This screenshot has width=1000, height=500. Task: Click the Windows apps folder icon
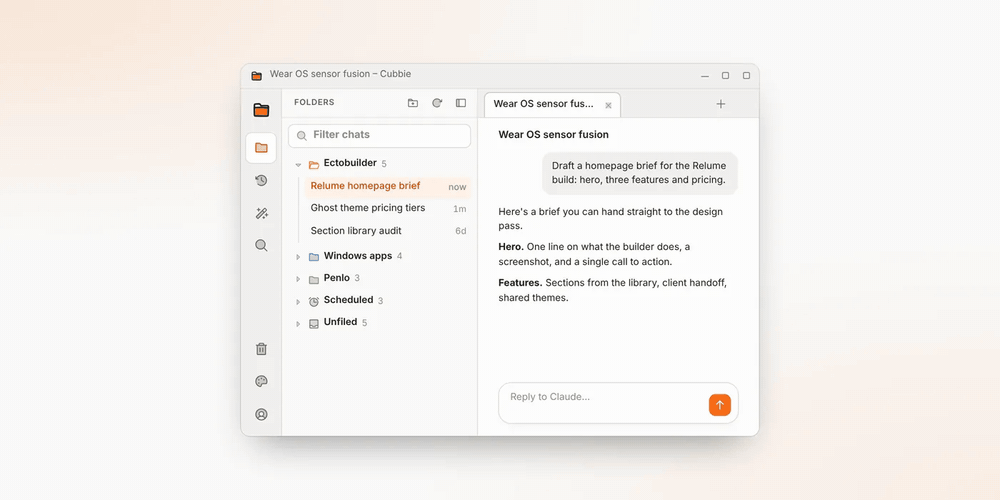click(x=314, y=256)
